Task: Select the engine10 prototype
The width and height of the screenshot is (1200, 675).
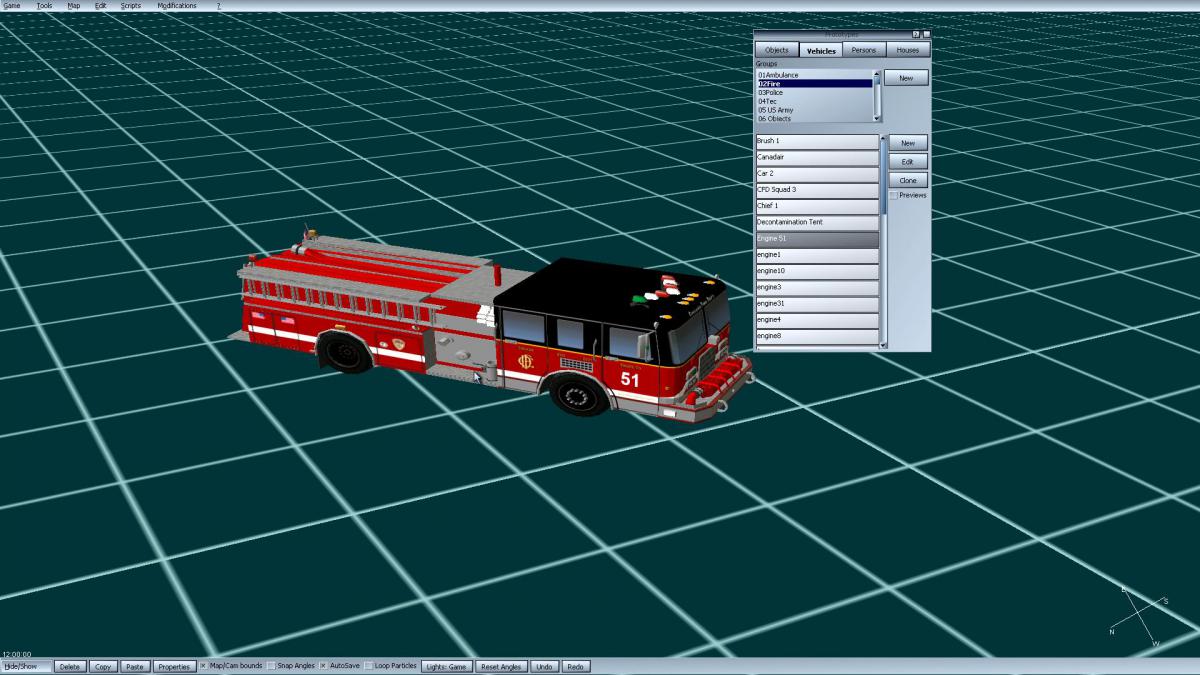Action: [x=817, y=271]
